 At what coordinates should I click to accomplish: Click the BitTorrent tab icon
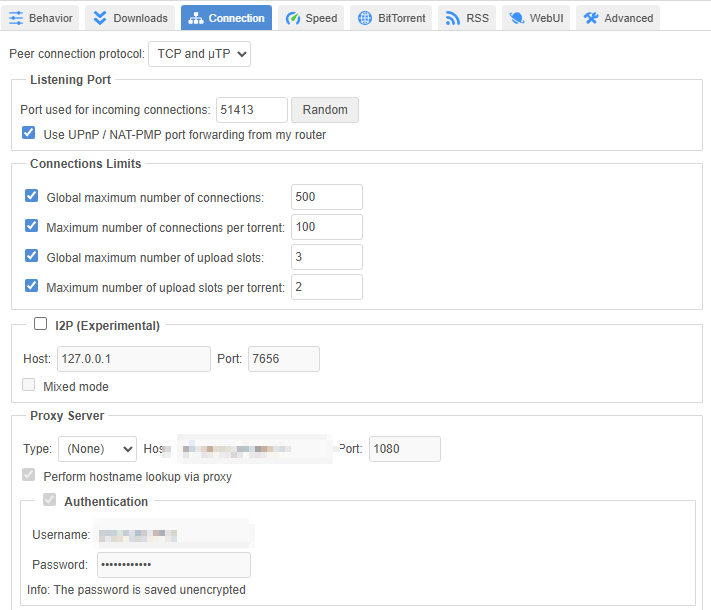tap(365, 18)
